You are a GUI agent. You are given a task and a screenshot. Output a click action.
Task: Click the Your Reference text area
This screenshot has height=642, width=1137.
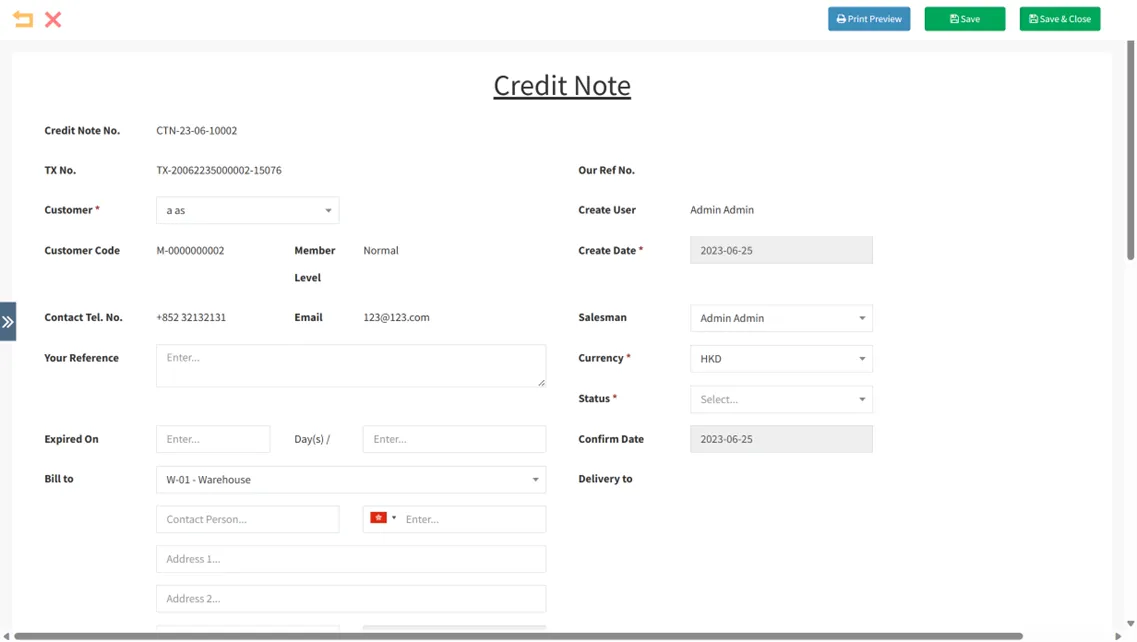point(350,366)
